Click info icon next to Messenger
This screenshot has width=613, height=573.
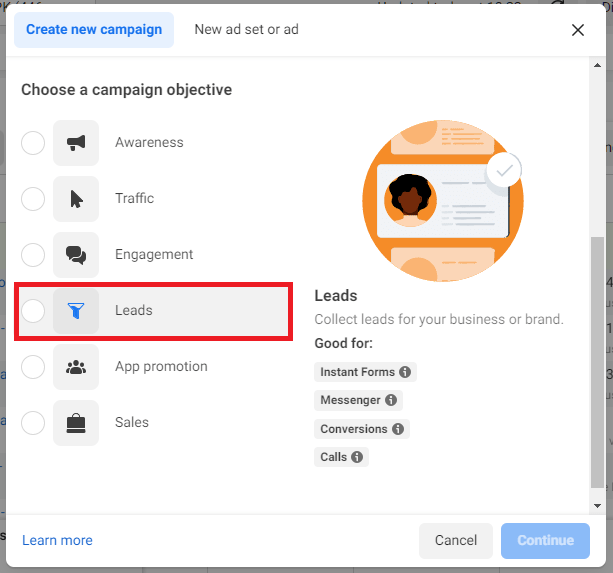point(390,400)
